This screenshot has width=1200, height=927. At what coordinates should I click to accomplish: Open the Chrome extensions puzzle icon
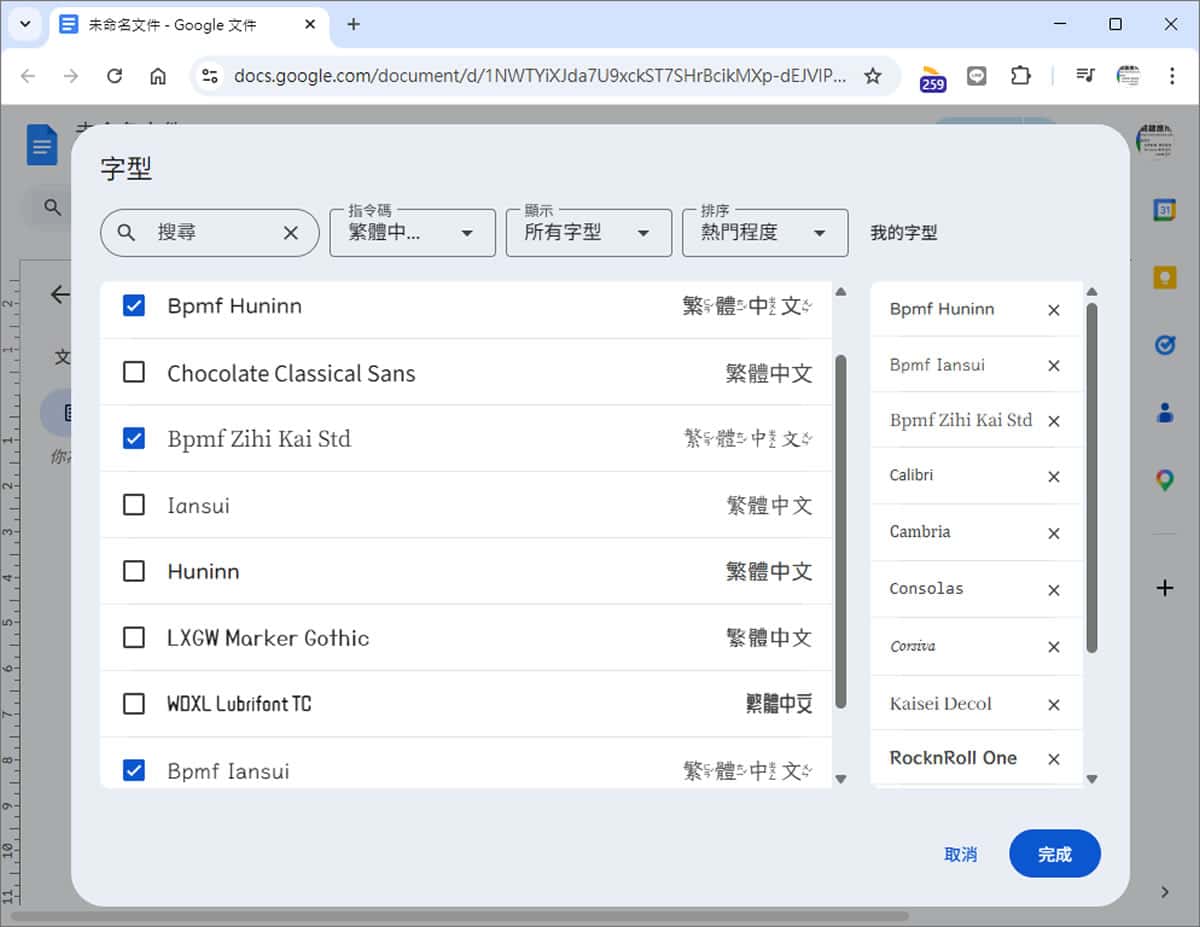tap(1020, 75)
